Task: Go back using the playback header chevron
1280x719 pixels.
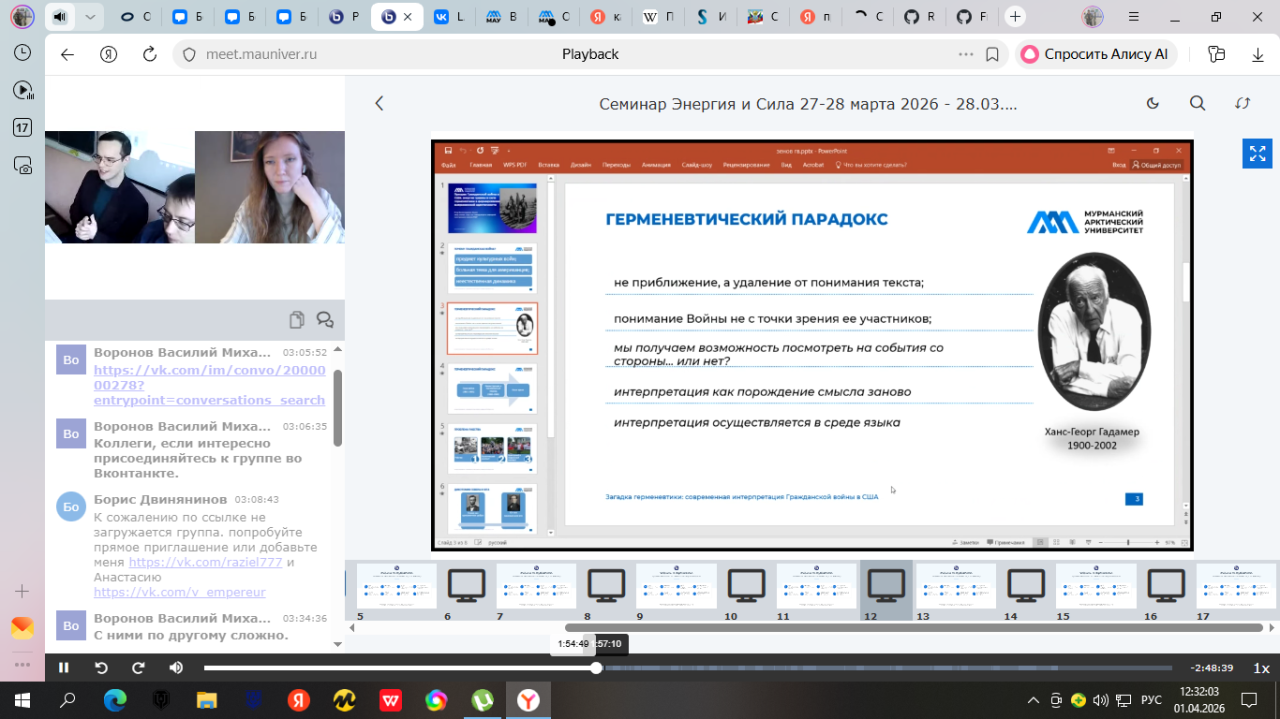Action: tap(379, 103)
